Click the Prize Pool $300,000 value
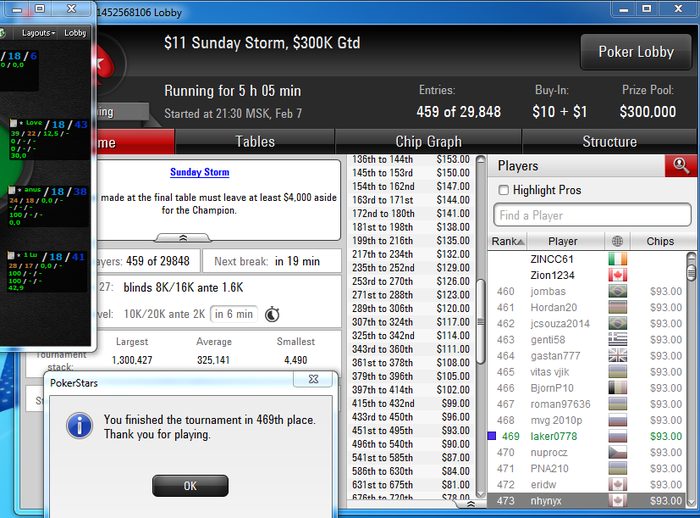The height and width of the screenshot is (518, 700). [x=647, y=112]
